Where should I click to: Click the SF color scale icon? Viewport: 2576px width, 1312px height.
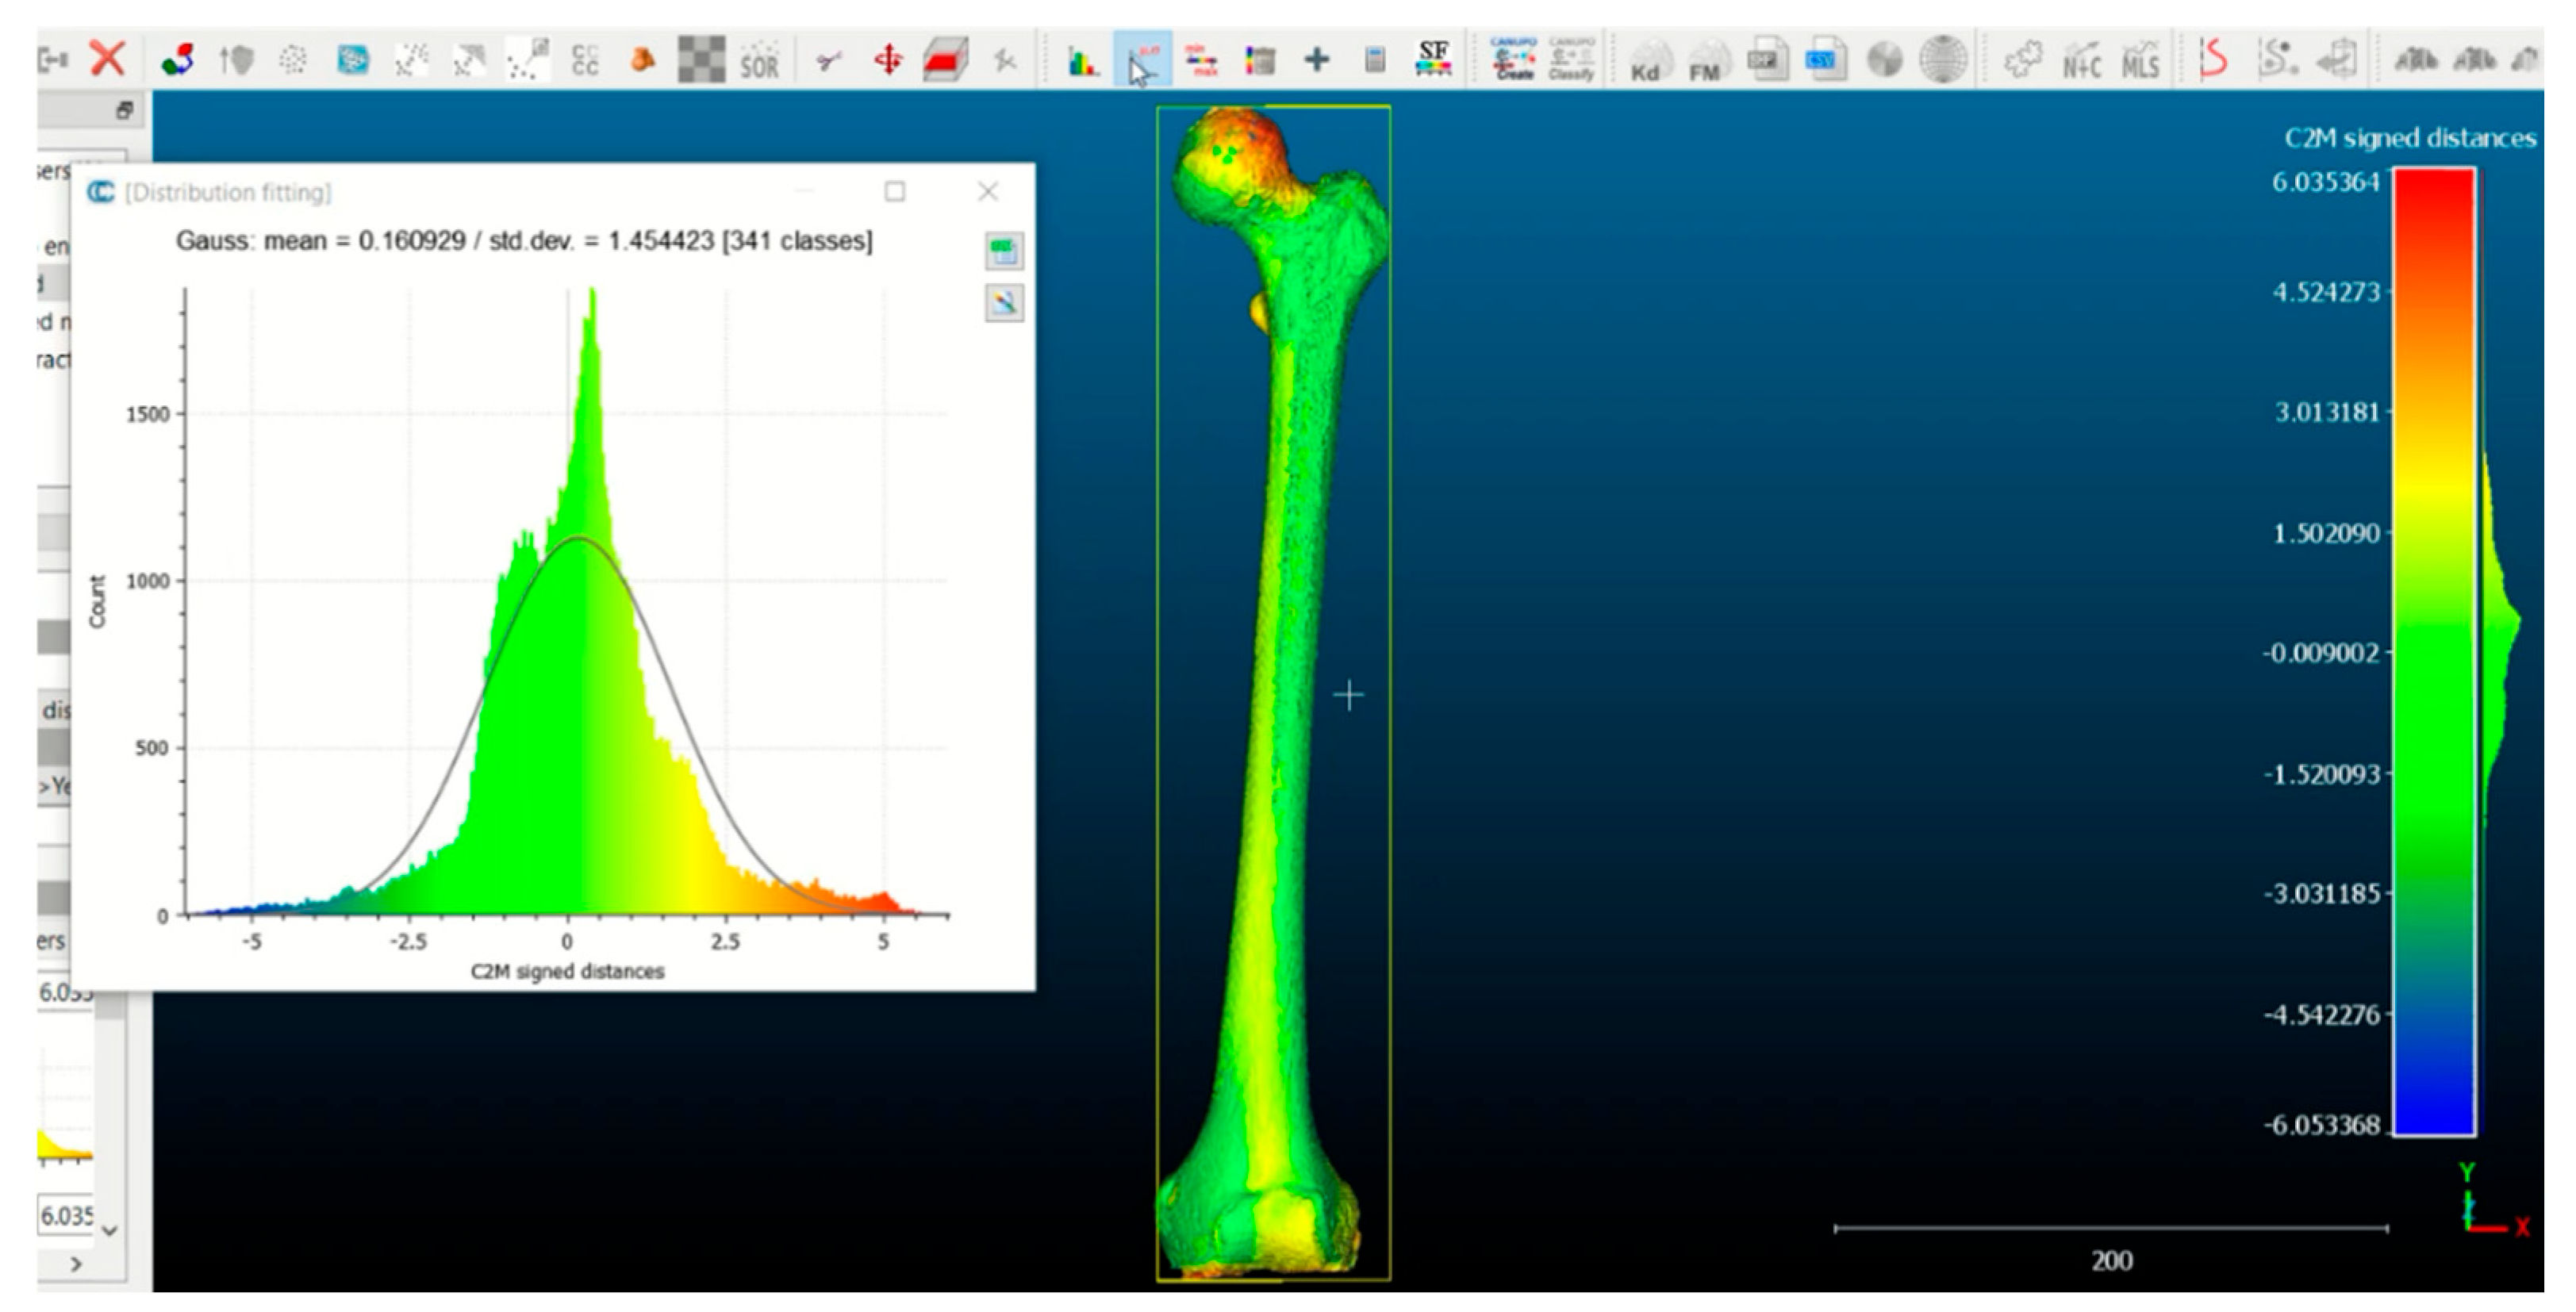[x=1433, y=59]
